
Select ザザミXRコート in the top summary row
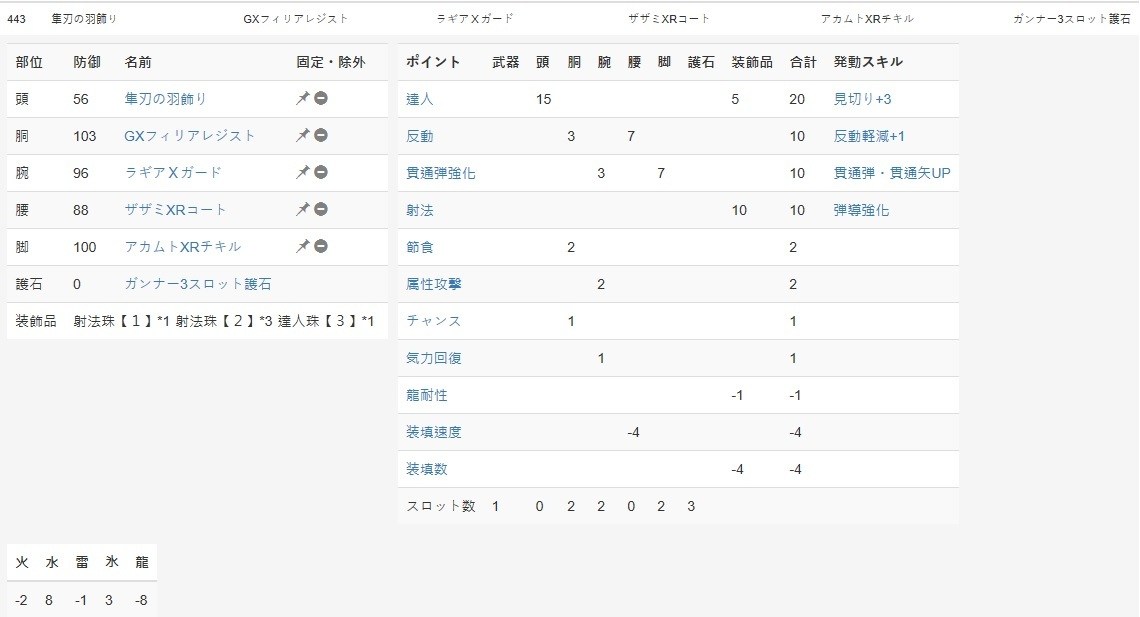point(669,19)
